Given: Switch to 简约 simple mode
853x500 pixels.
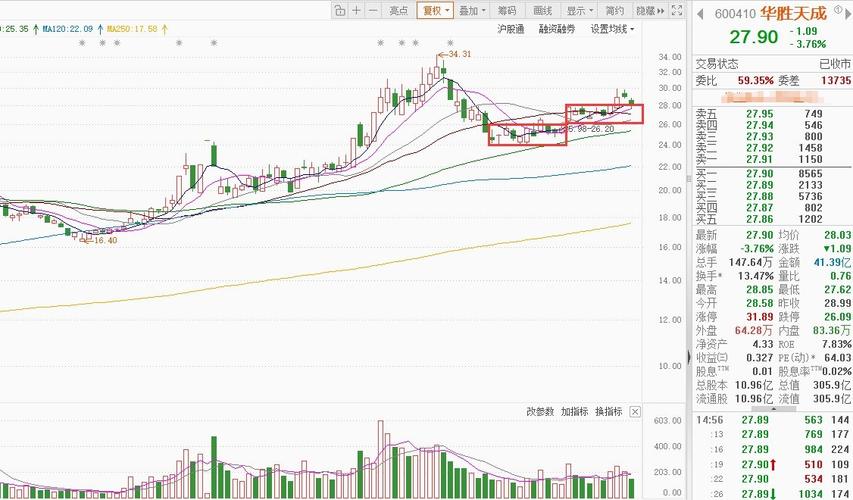Looking at the screenshot, I should pos(615,10).
